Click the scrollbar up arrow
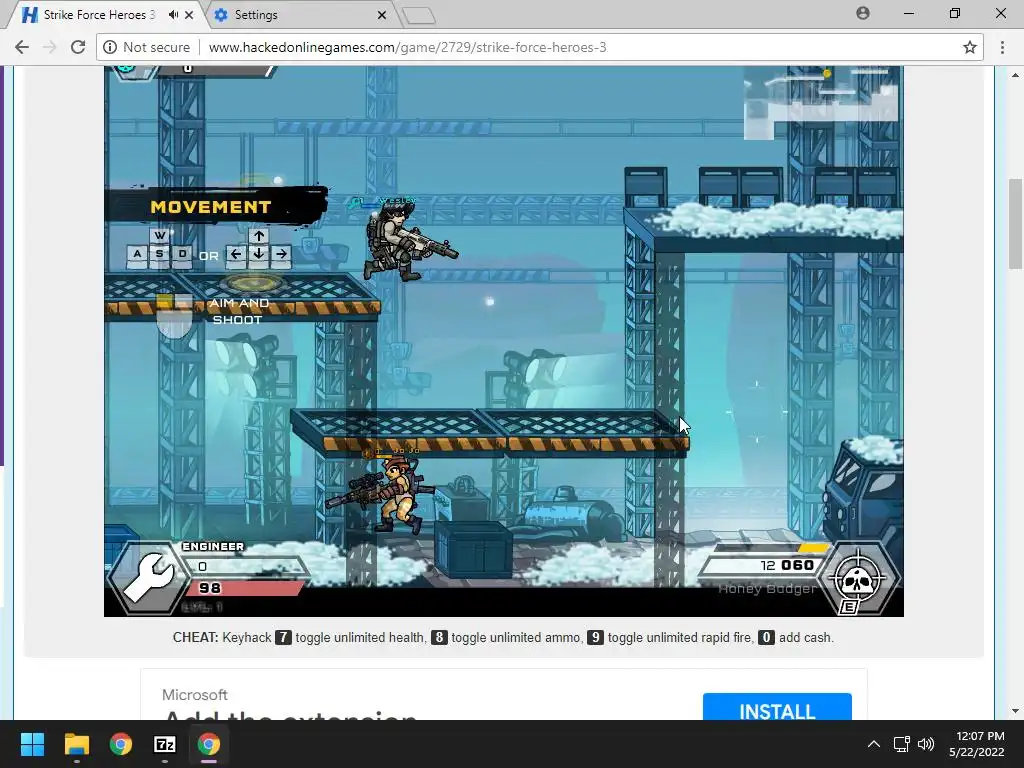Image resolution: width=1024 pixels, height=768 pixels. click(x=1016, y=74)
